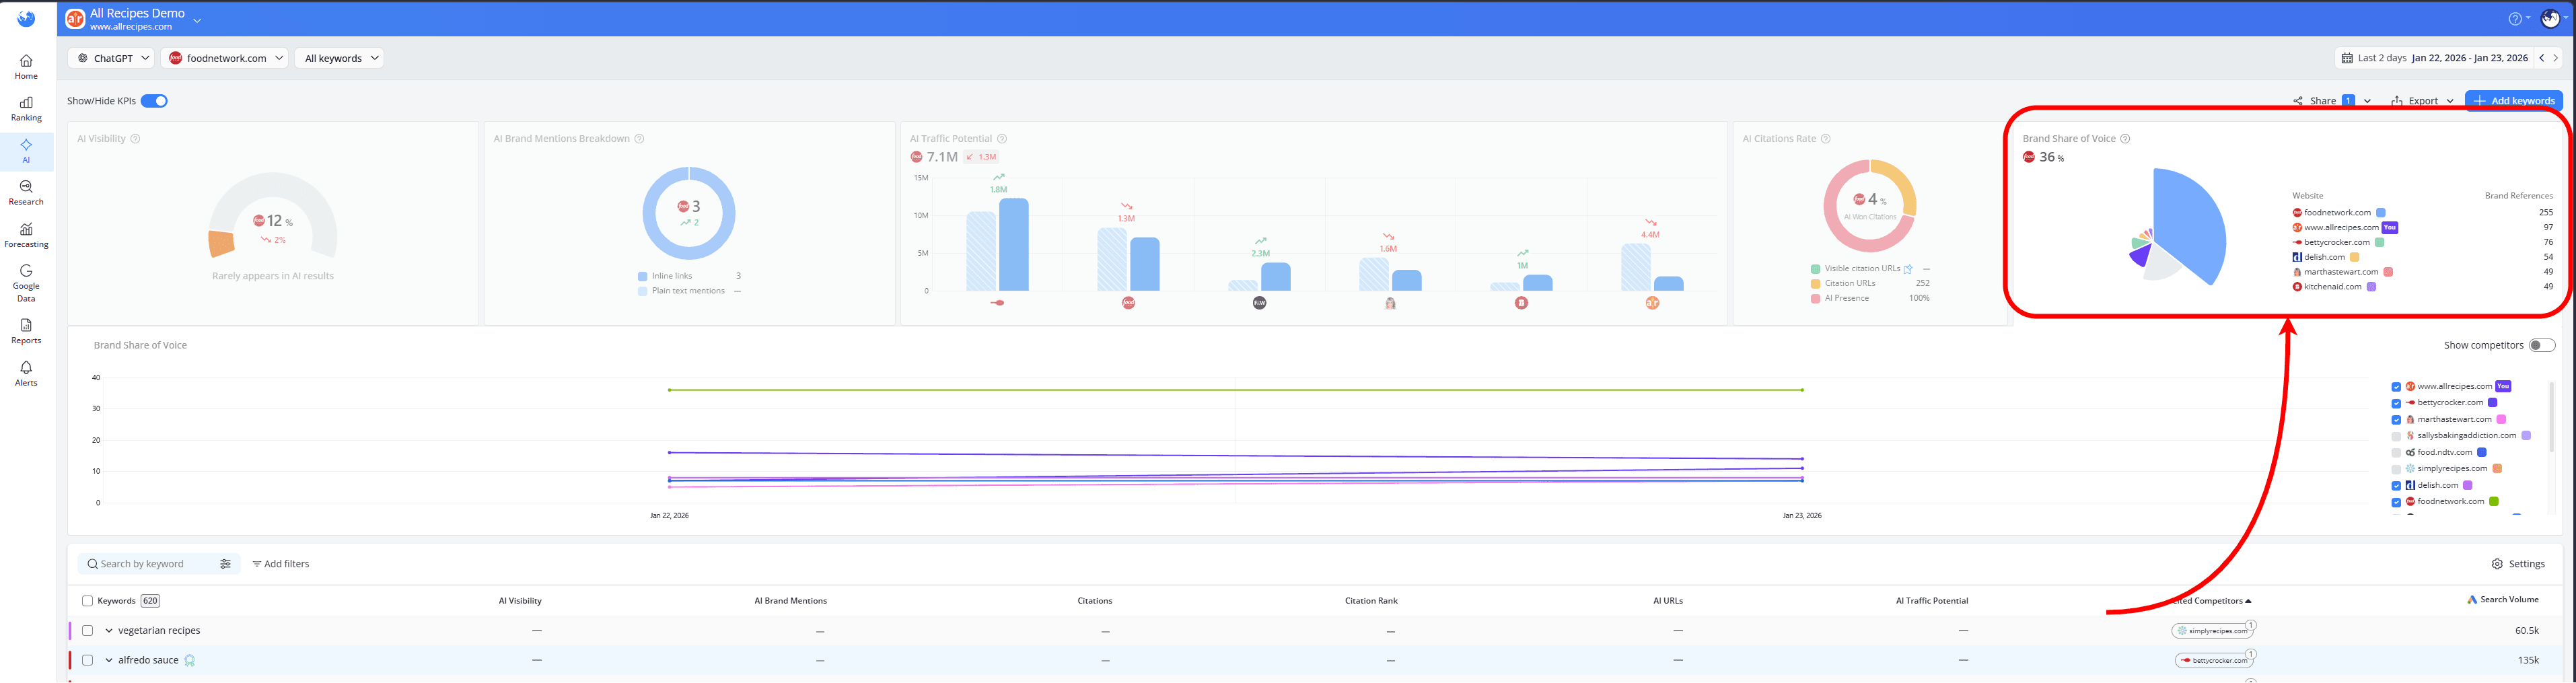Open the Share options arrow
The width and height of the screenshot is (2576, 683).
coord(2367,101)
